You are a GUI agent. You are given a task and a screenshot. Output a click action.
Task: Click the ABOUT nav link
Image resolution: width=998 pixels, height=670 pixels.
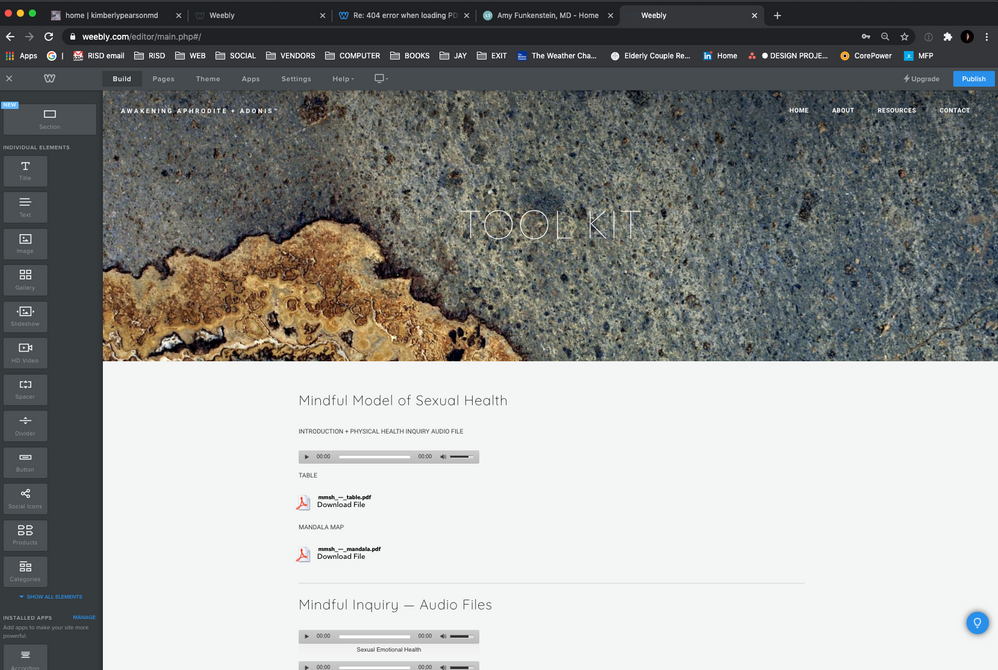tap(843, 111)
